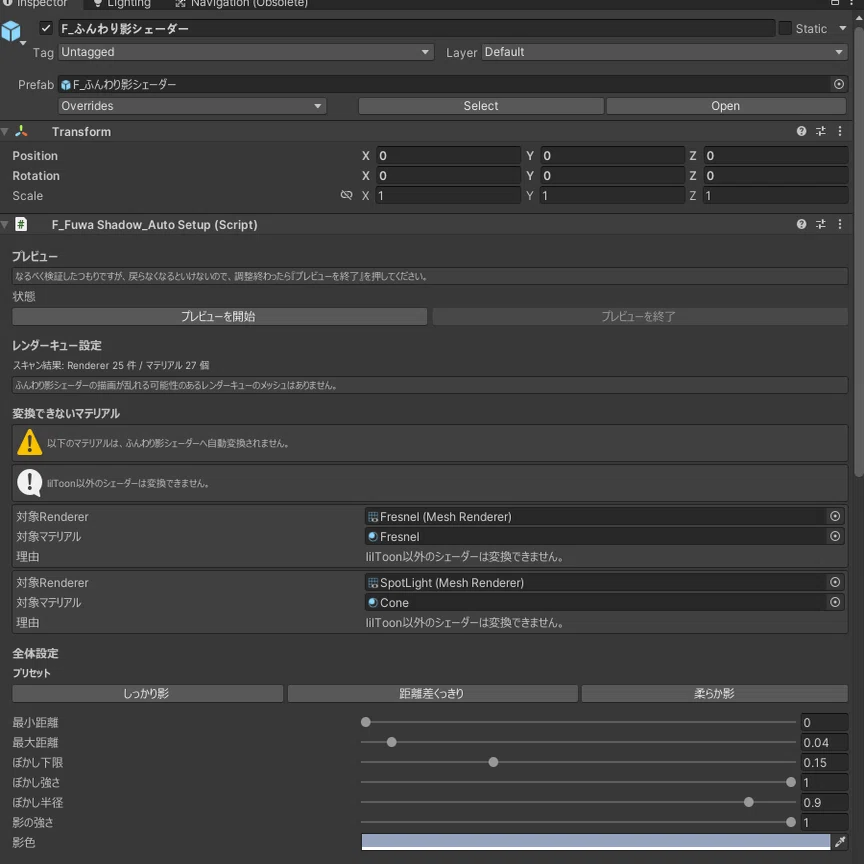
Task: Apply the 柔らか影 preset
Action: pos(714,693)
